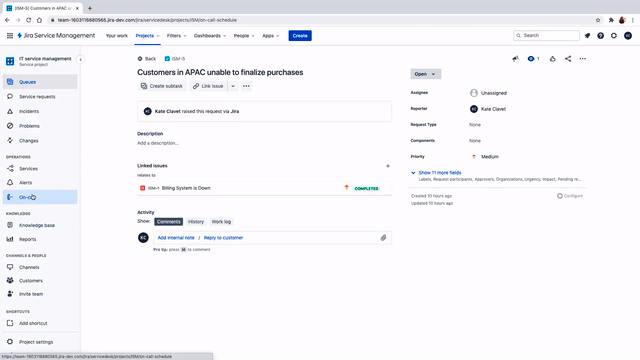Open Project settings in the sidebar
Viewport: 640px width, 360px height.
40,342
